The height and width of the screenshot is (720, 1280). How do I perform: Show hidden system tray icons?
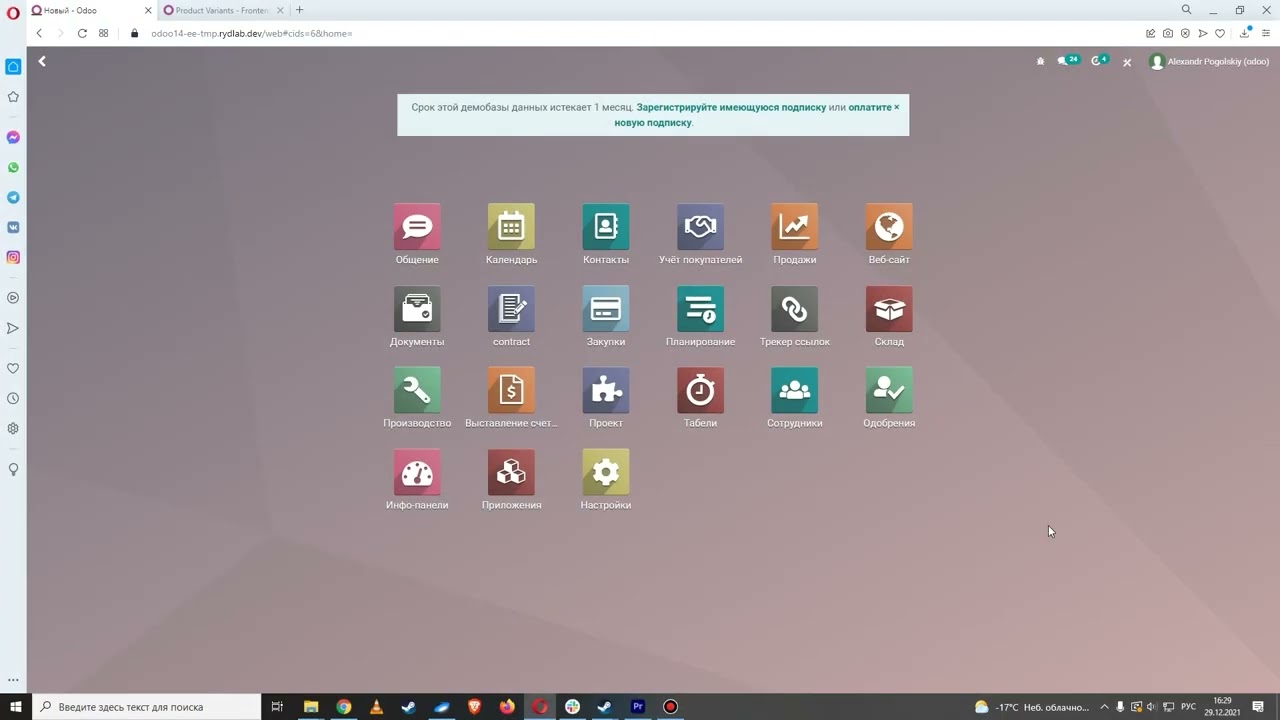click(1104, 707)
